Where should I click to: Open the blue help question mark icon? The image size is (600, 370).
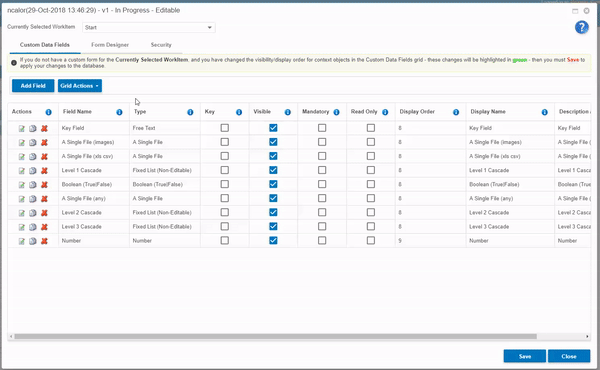coord(582,27)
